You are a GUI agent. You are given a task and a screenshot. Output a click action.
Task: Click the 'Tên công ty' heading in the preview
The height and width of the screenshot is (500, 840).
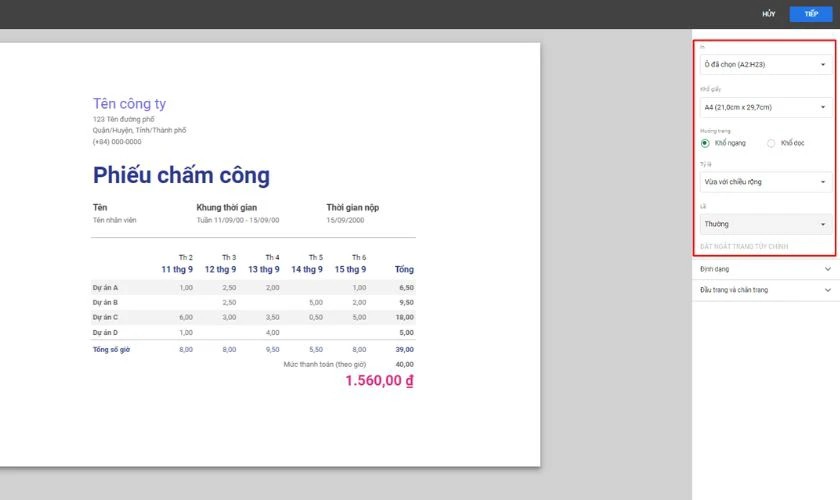[x=129, y=103]
